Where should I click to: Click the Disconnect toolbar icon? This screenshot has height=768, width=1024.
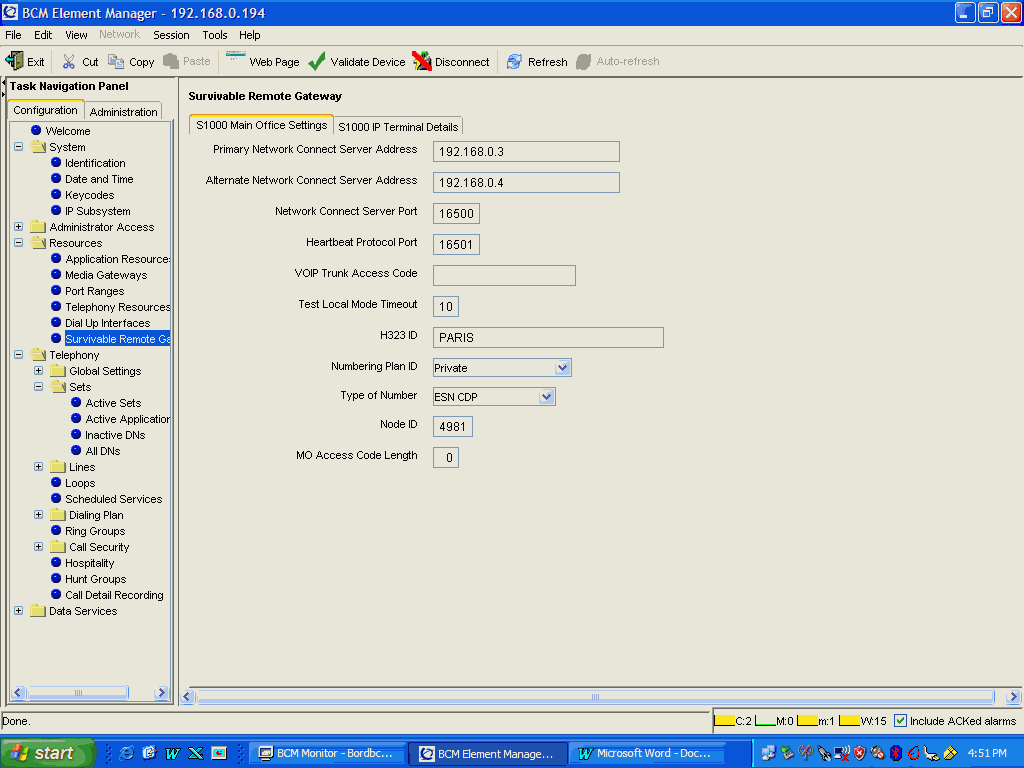pyautogui.click(x=422, y=61)
